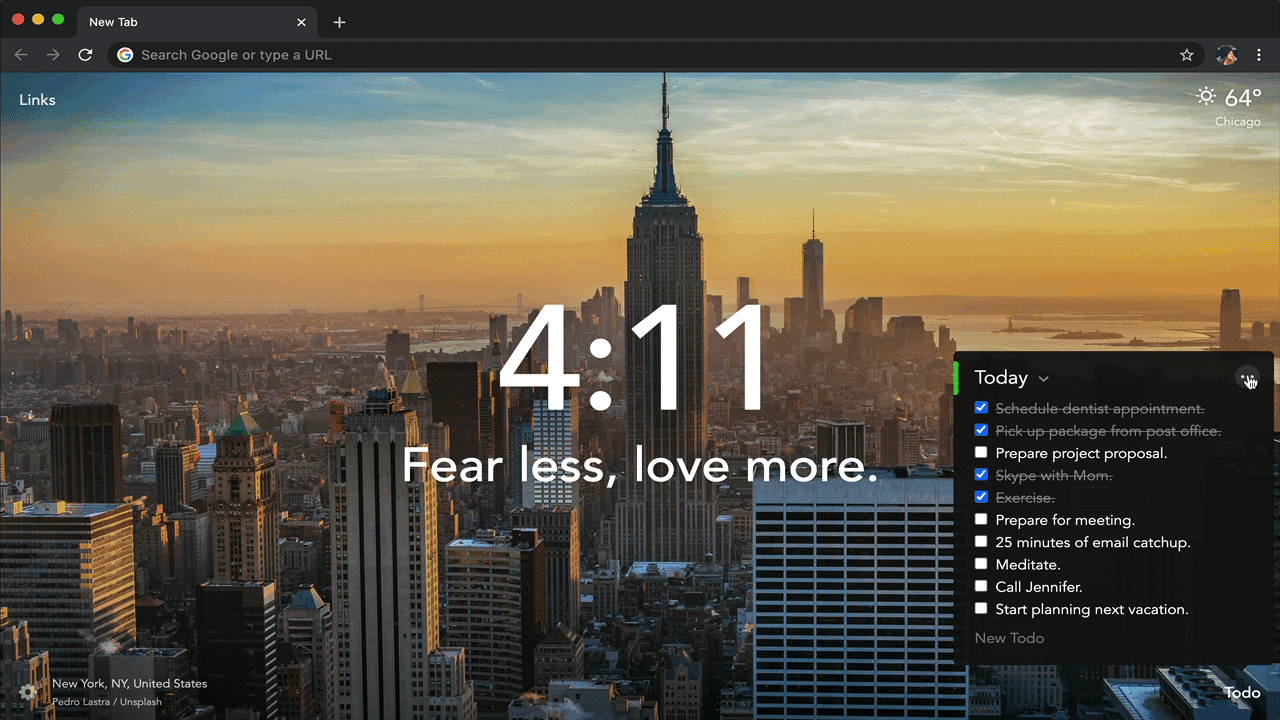This screenshot has width=1280, height=720.
Task: Click the Exercise todo text
Action: tap(1025, 497)
